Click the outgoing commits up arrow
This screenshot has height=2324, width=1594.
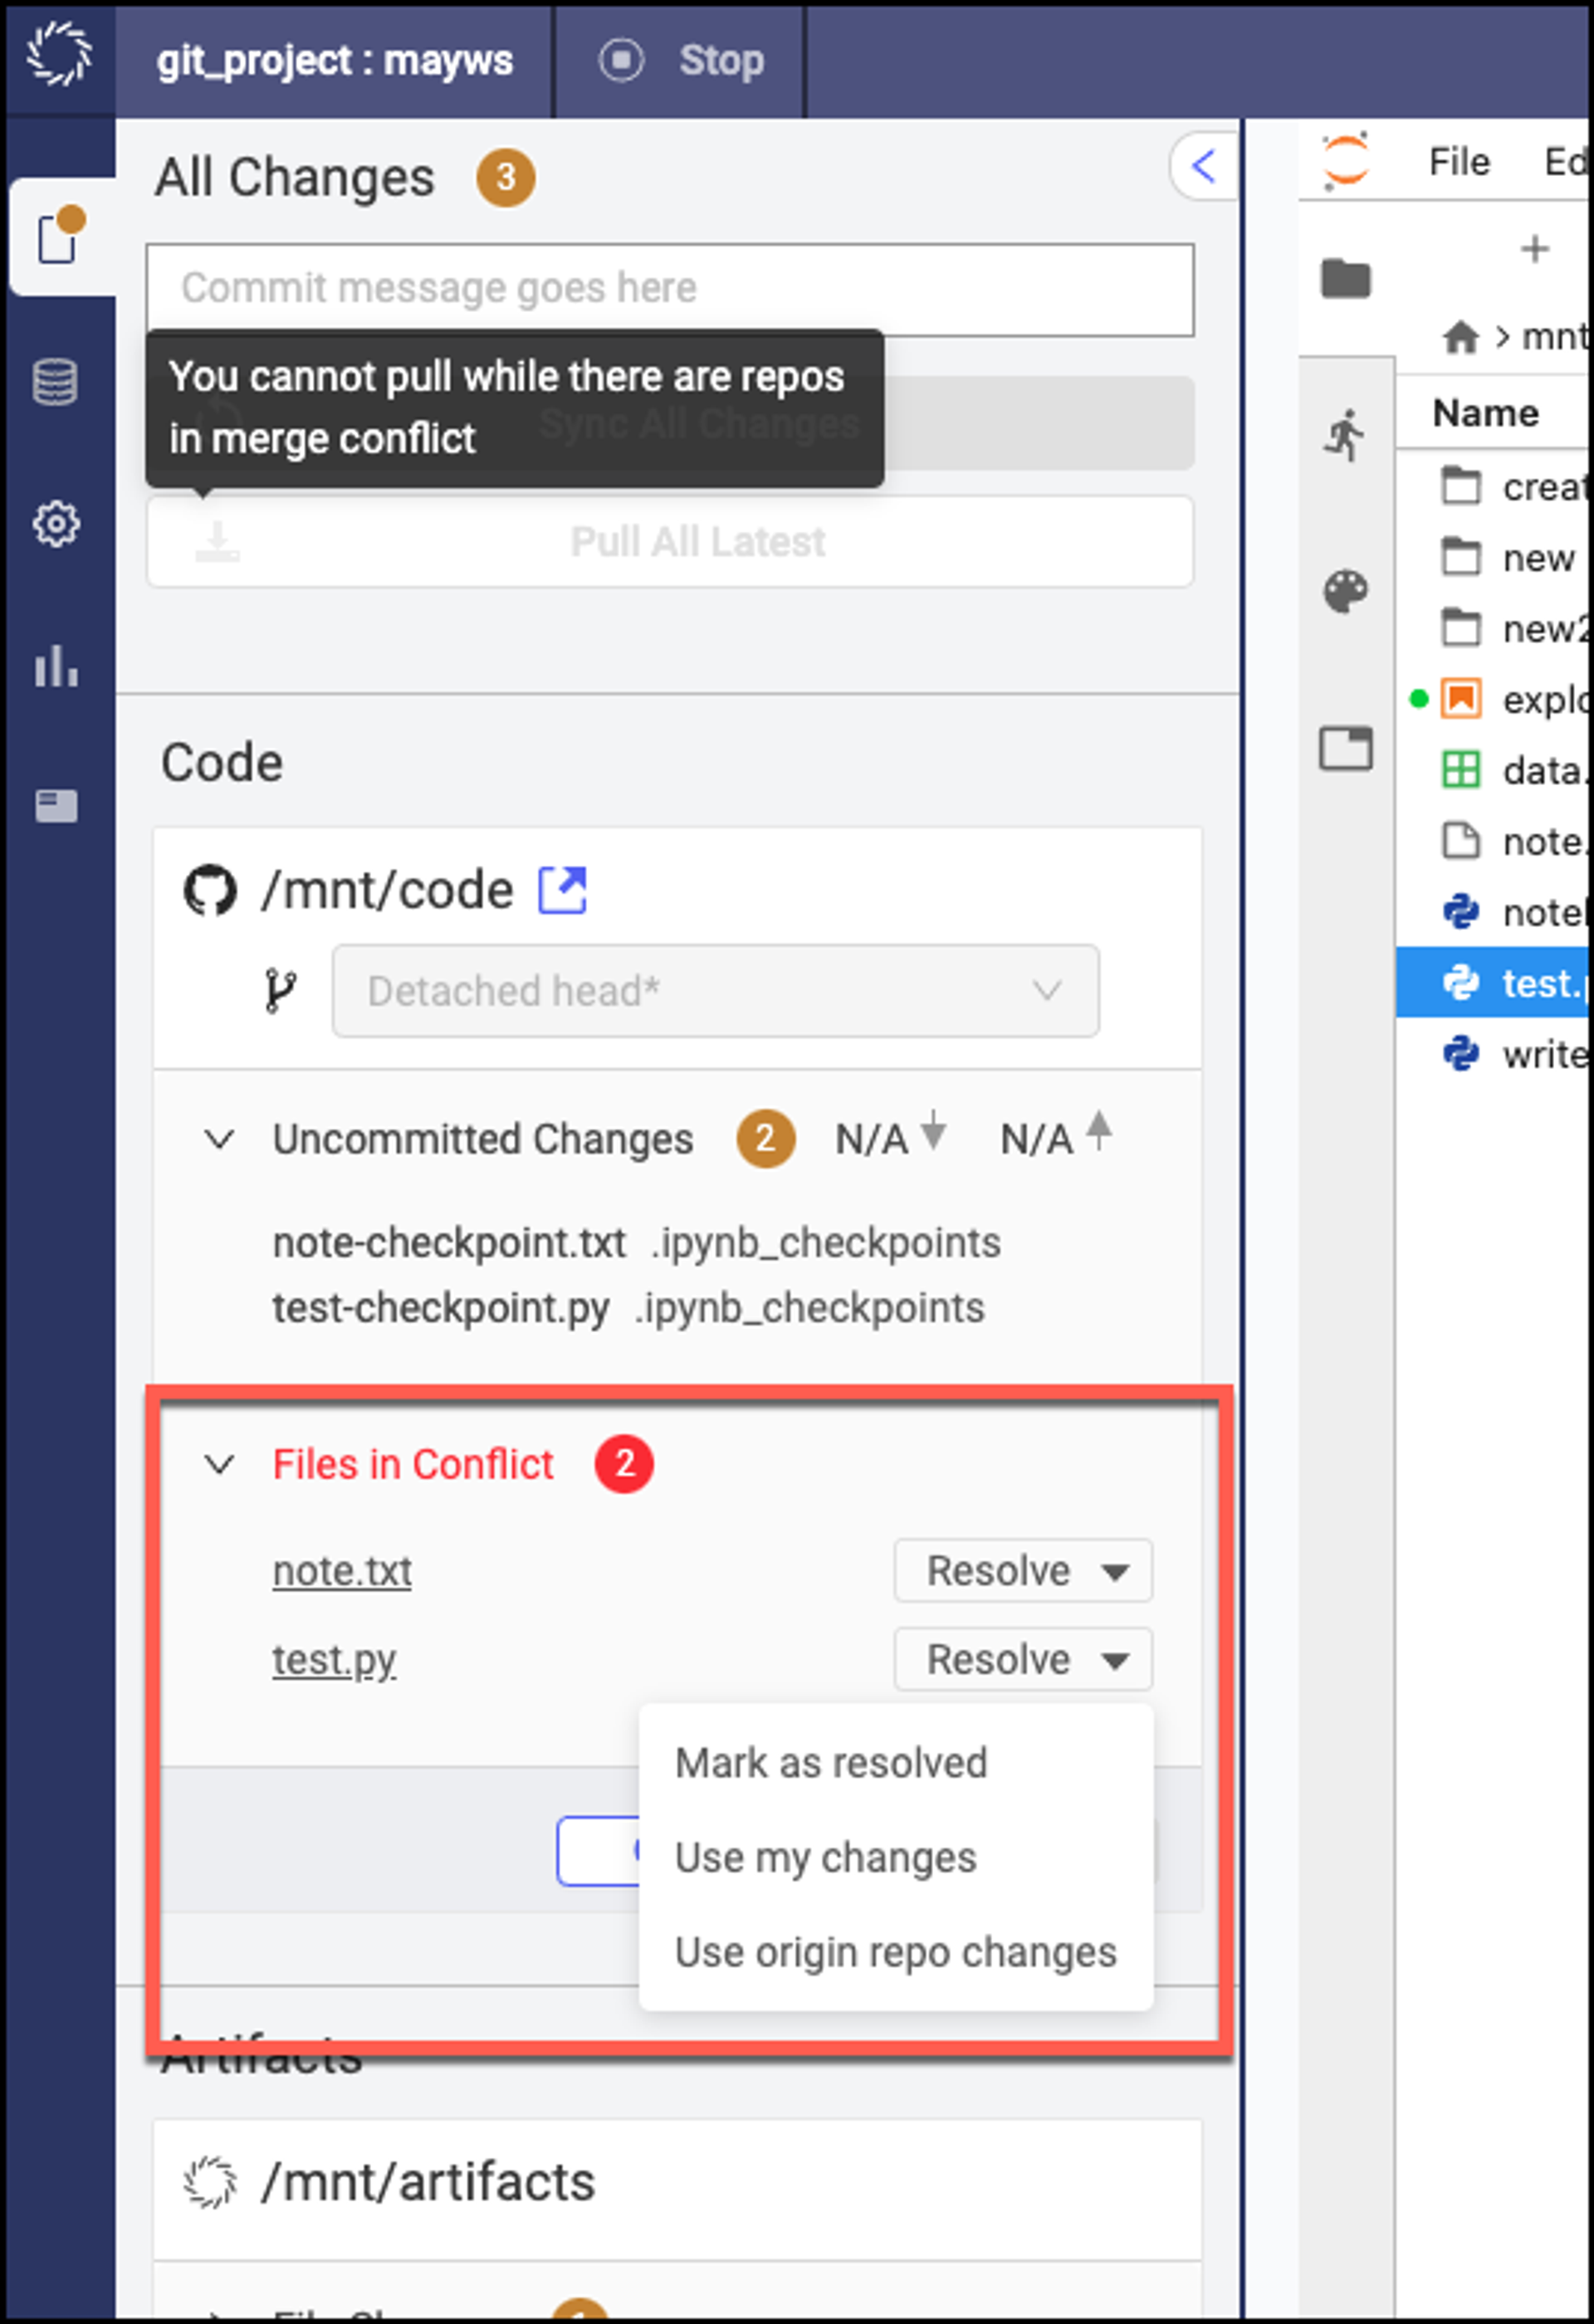coord(1098,1131)
